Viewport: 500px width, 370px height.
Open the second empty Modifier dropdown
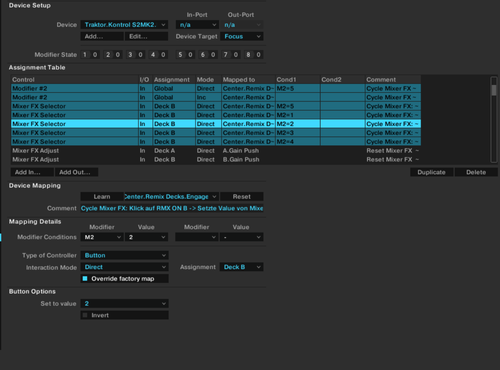(197, 237)
